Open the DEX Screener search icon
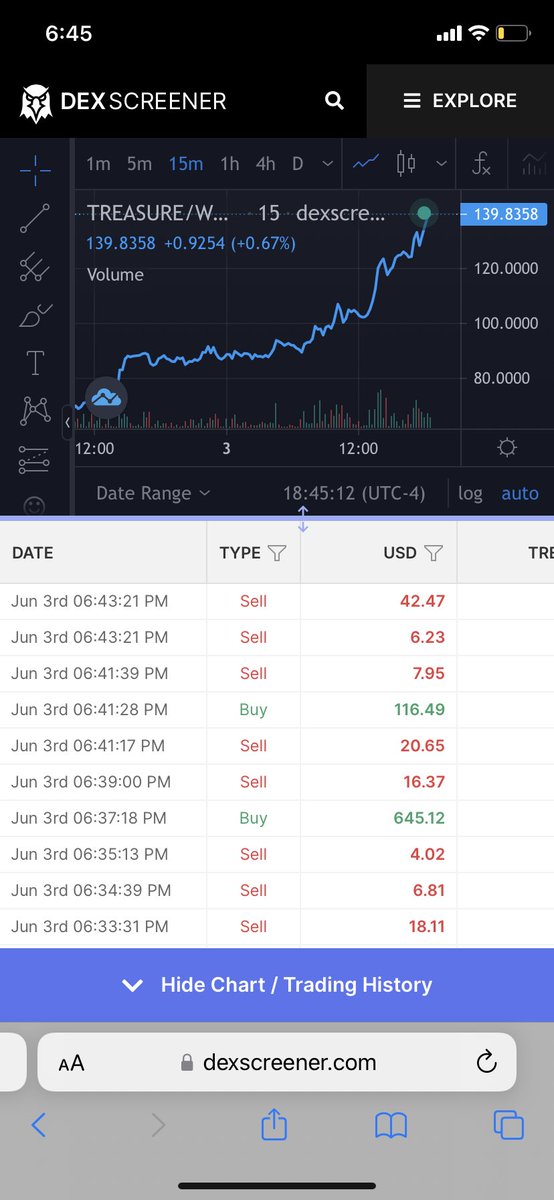Viewport: 554px width, 1200px height. click(335, 101)
